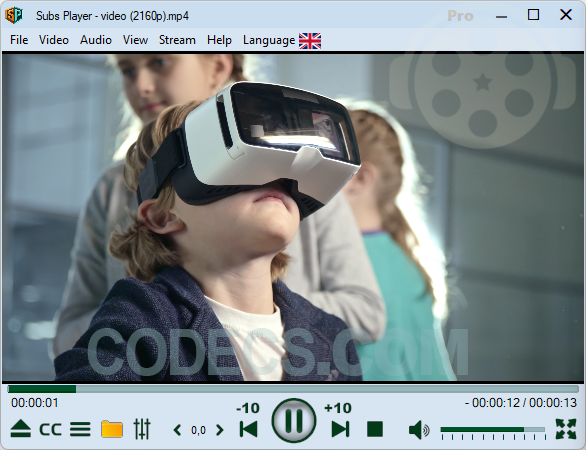Toggle subtitles with the CC icon
The height and width of the screenshot is (450, 586).
[x=50, y=429]
